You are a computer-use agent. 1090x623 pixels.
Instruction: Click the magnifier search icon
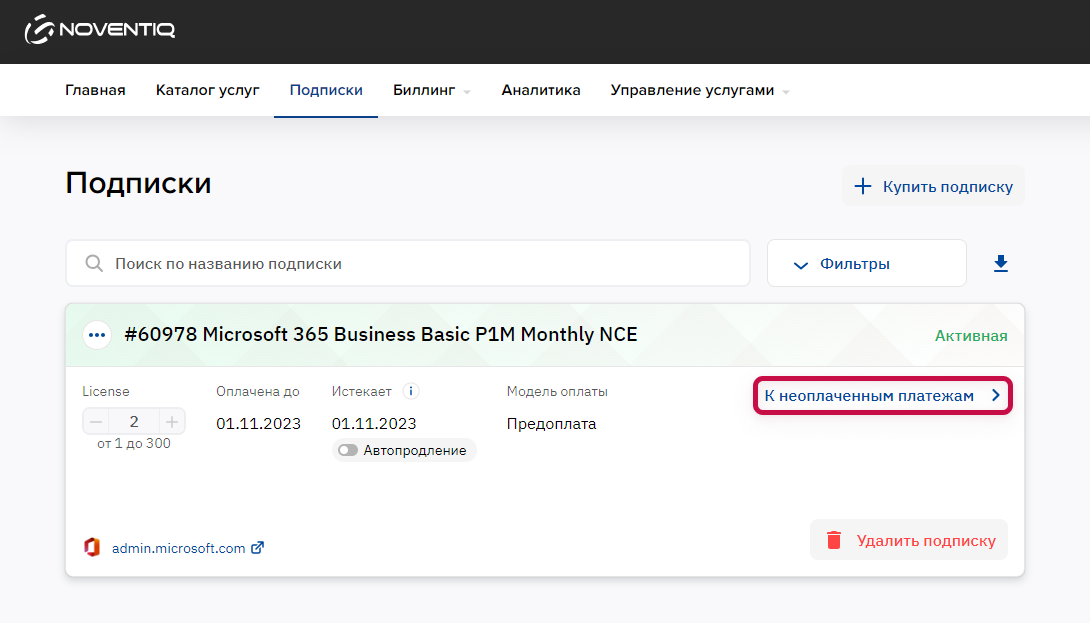pyautogui.click(x=94, y=264)
